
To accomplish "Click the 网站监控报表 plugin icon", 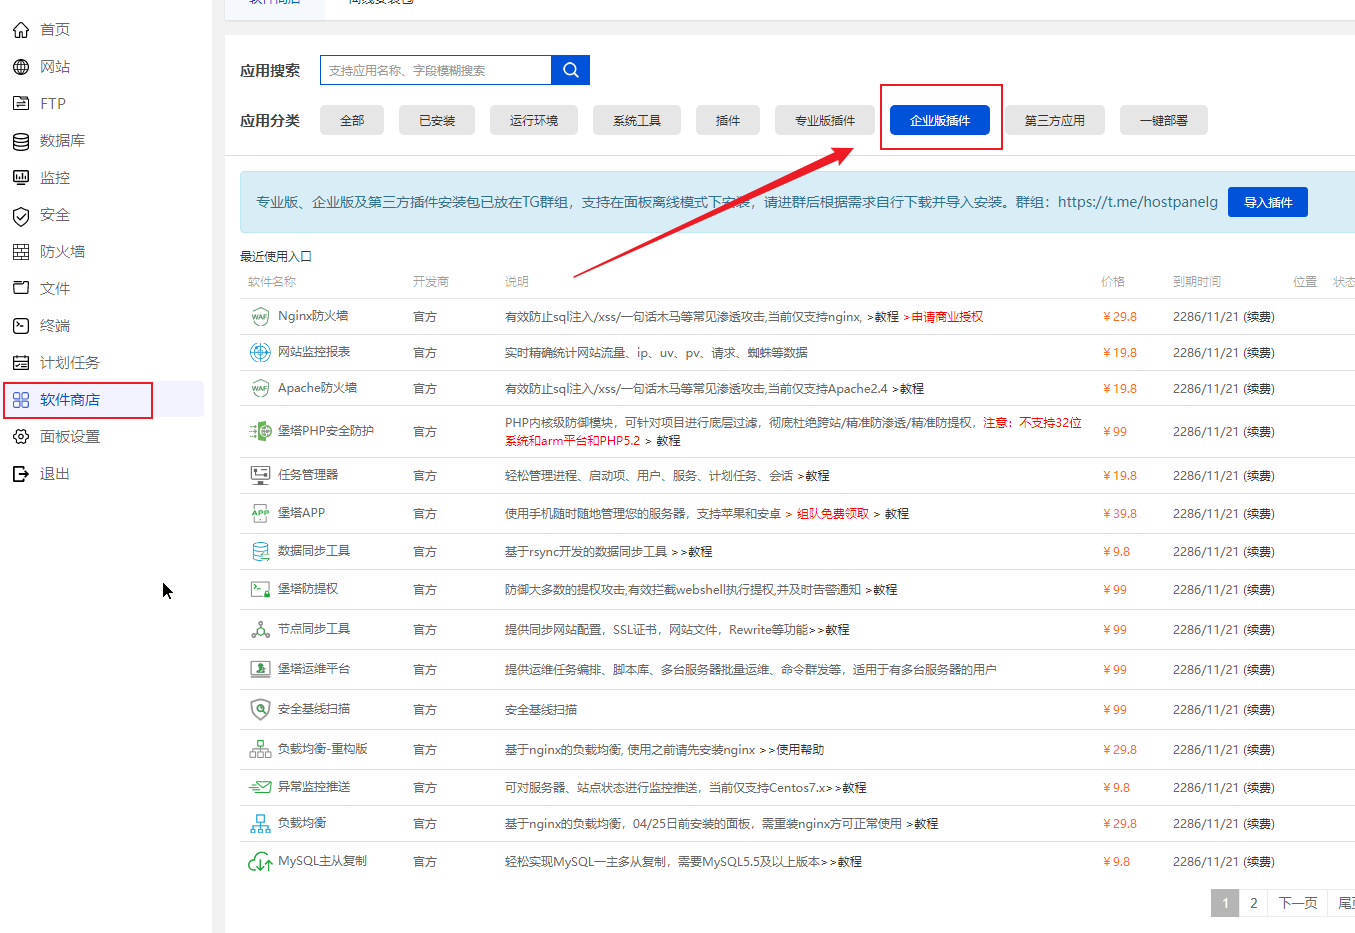I will click(x=260, y=352).
